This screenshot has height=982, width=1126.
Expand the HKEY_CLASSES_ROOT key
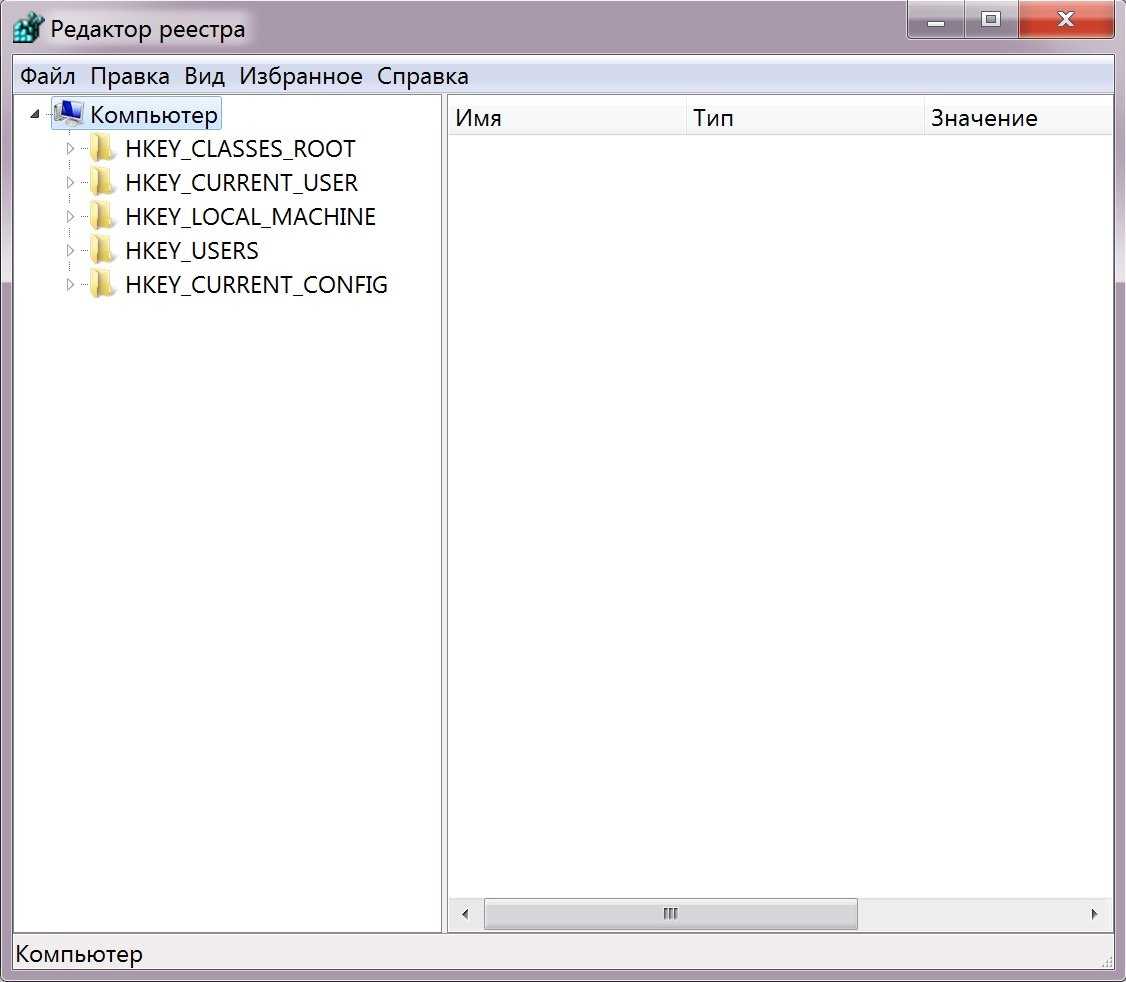click(x=70, y=148)
